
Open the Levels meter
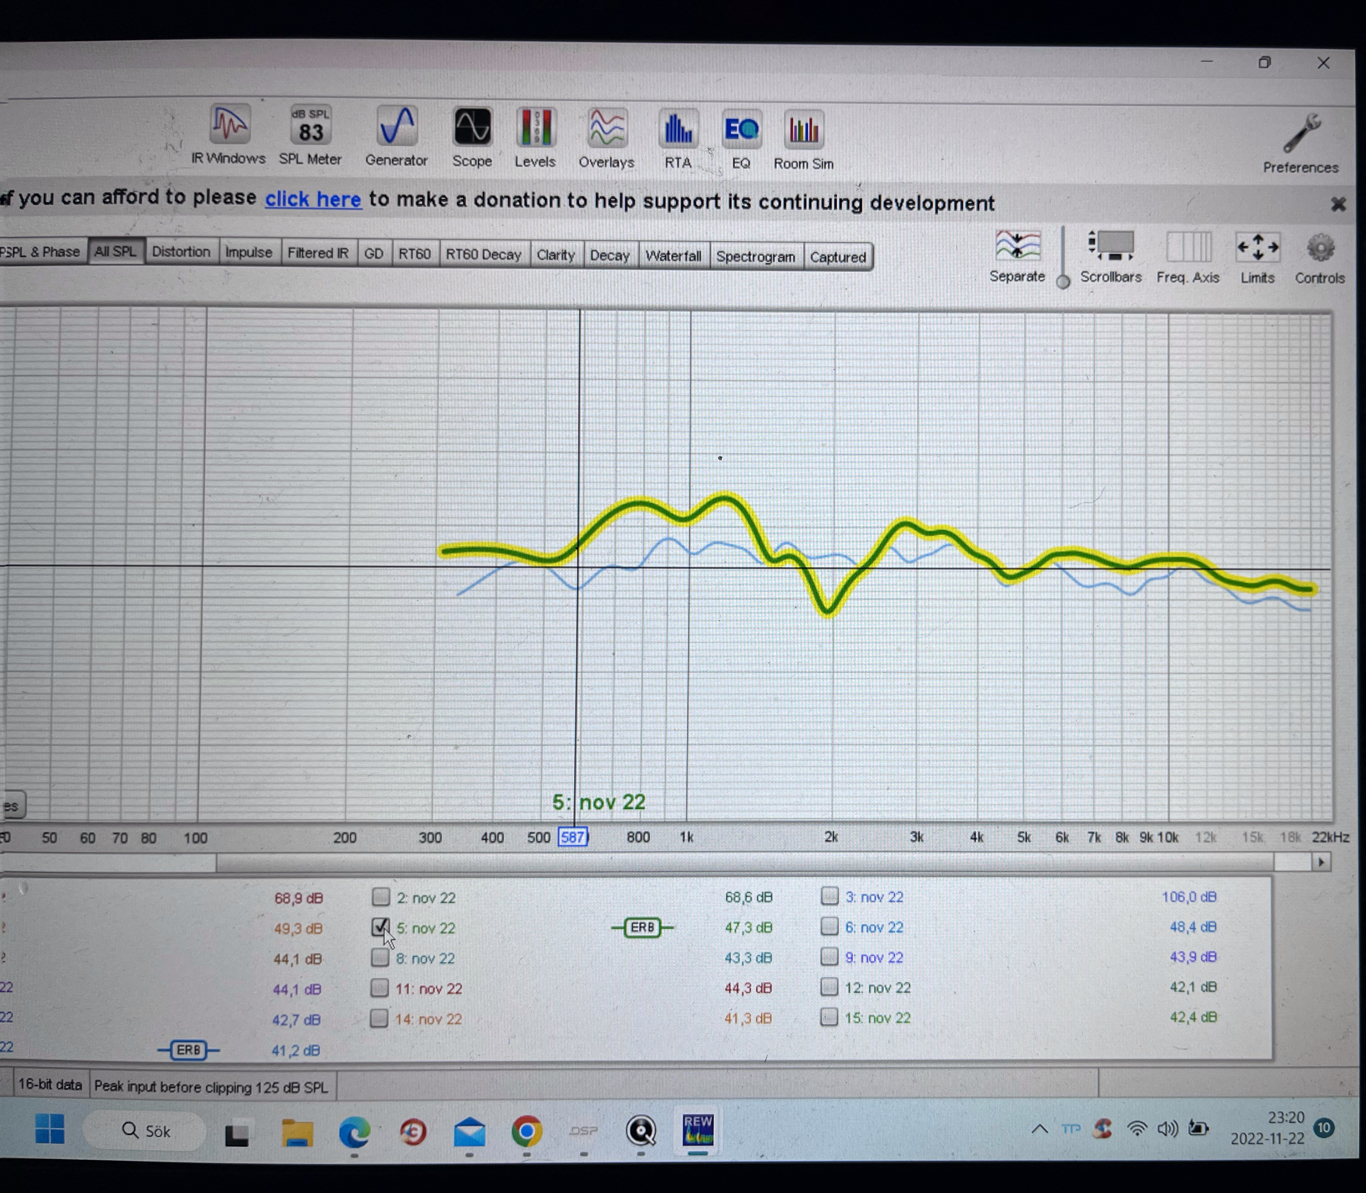coord(535,138)
